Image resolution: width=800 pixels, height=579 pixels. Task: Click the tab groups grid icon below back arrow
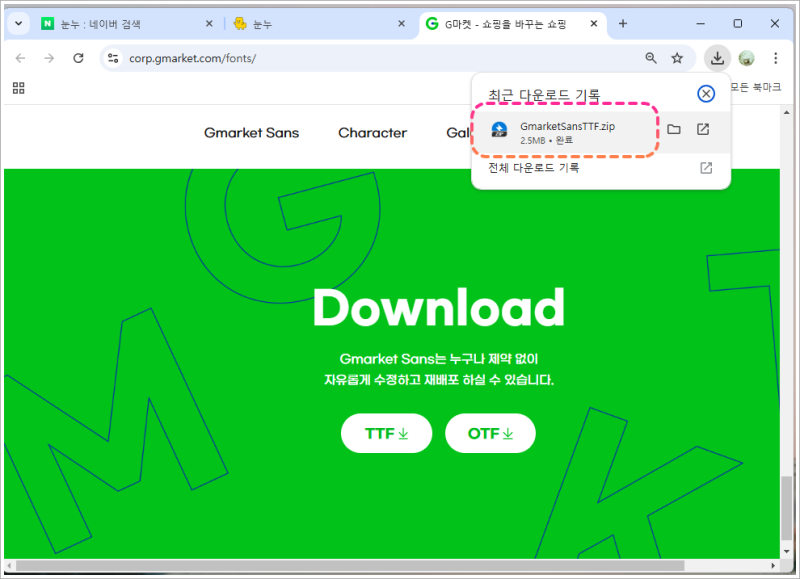(18, 88)
